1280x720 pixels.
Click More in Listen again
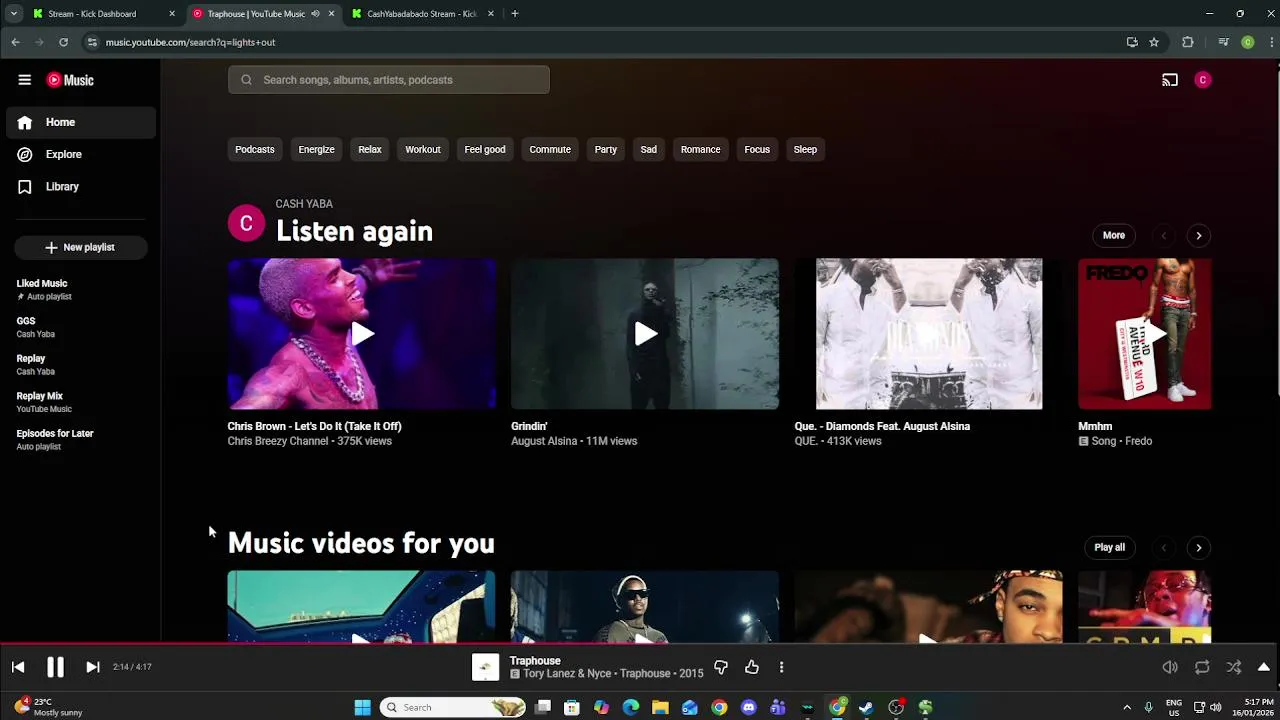point(1114,235)
